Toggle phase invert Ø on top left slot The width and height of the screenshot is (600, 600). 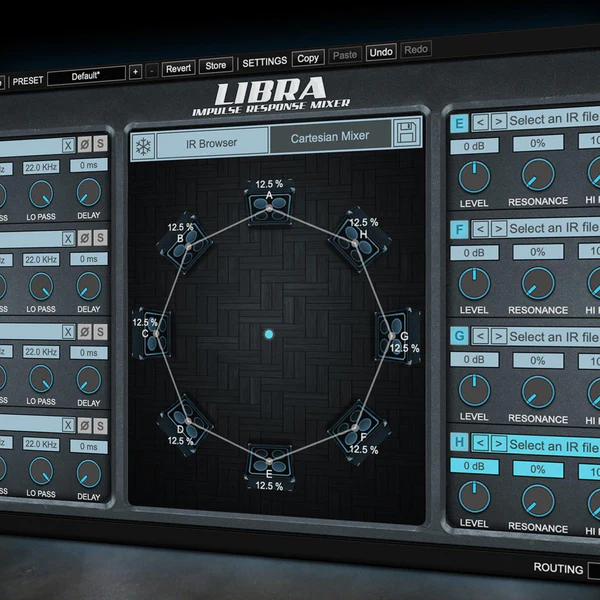[x=85, y=145]
